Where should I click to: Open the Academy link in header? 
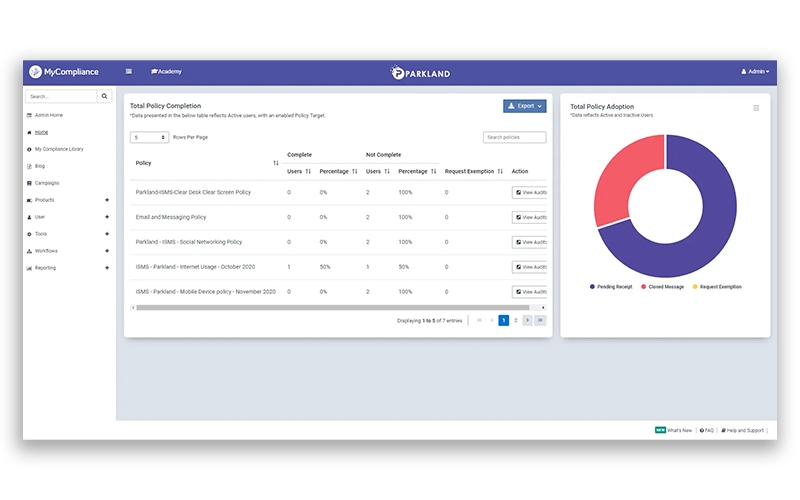pyautogui.click(x=166, y=72)
